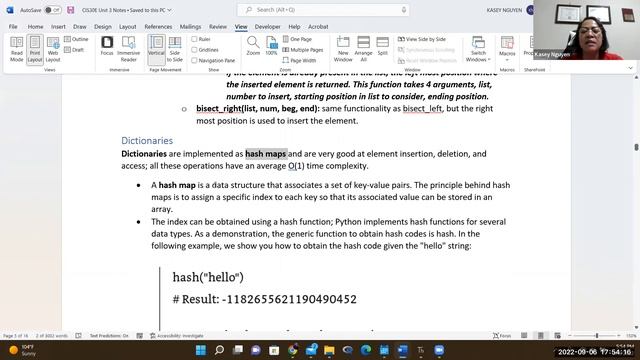The height and width of the screenshot is (360, 640).
Task: Open a New Window
Action: coord(343,49)
